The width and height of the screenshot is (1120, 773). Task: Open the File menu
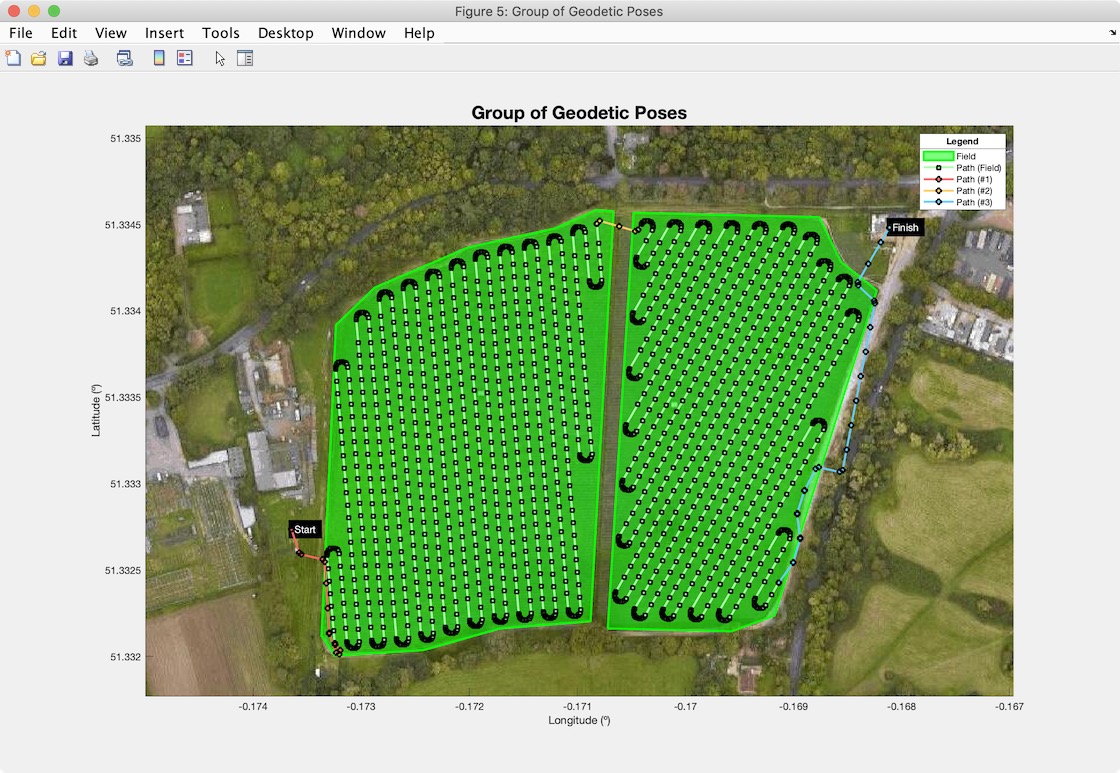point(20,33)
